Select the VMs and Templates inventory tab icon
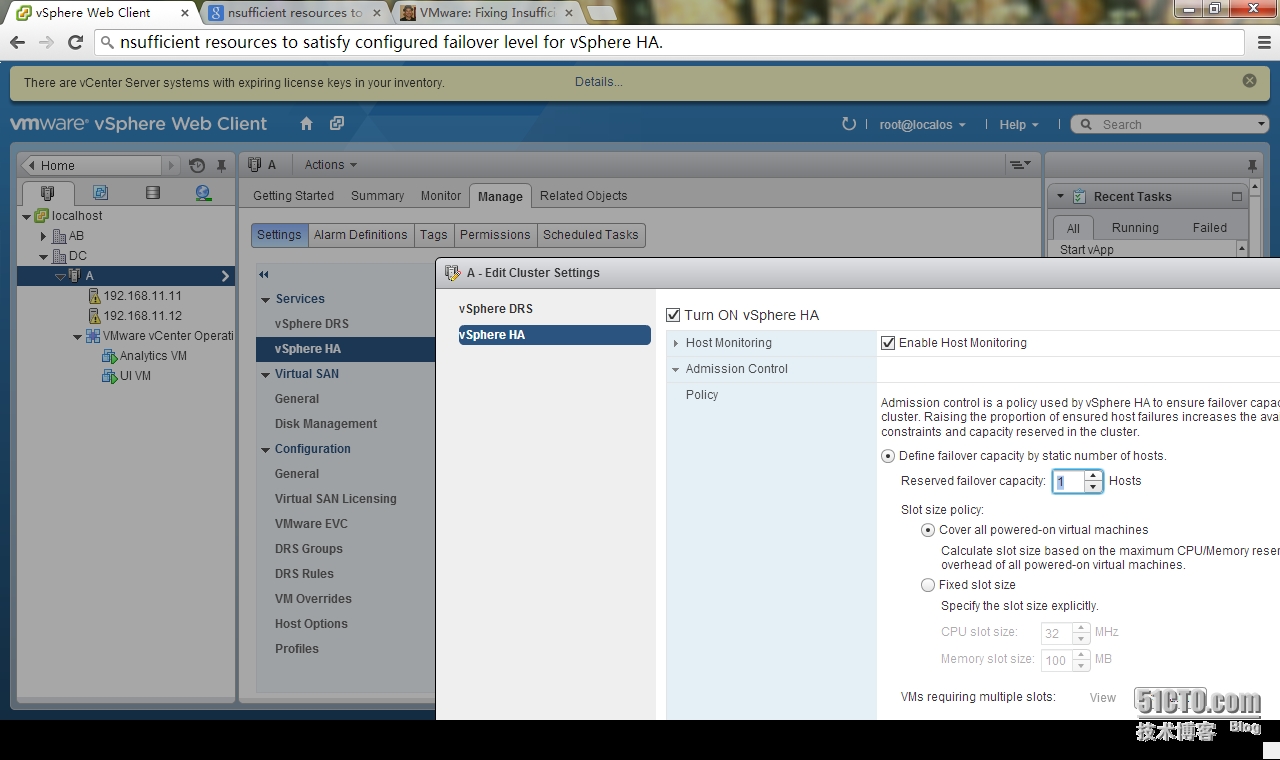This screenshot has height=760, width=1280. (100, 193)
